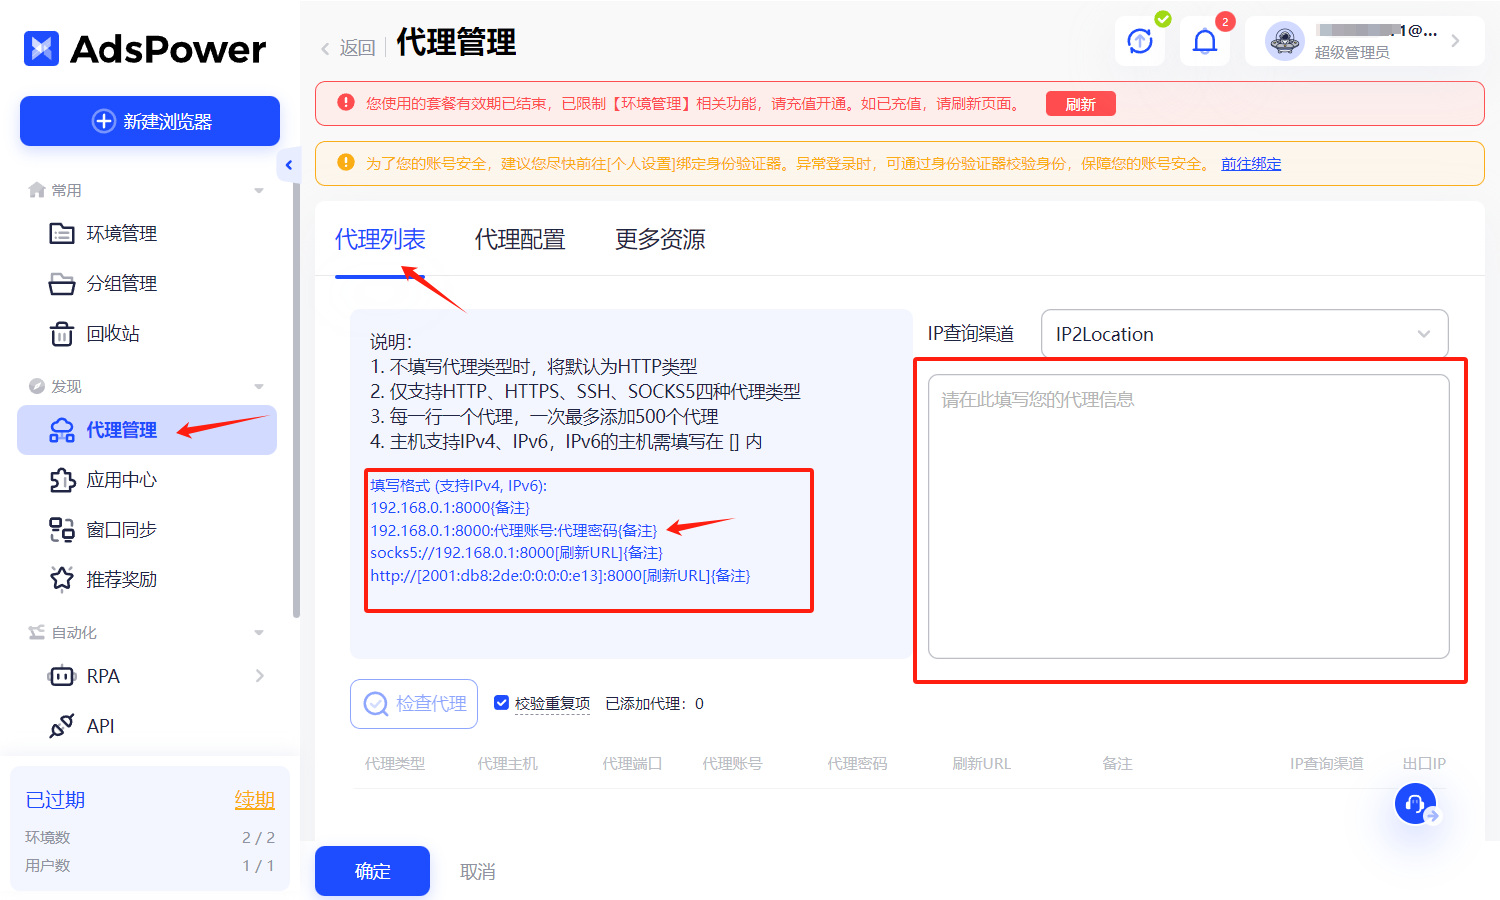Click the 出口IP column header
Viewport: 1500px width, 900px height.
(1424, 763)
